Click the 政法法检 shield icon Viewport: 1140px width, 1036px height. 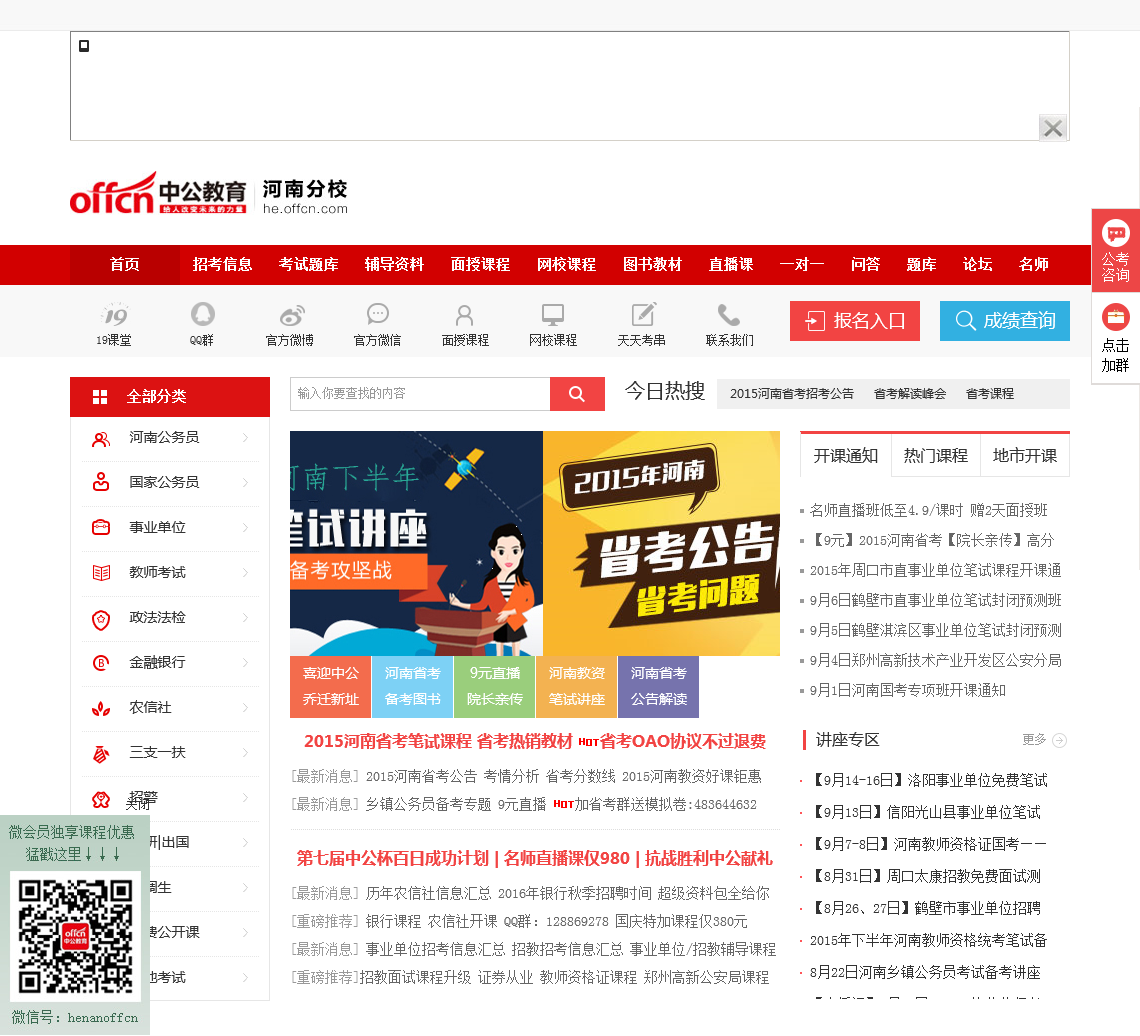101,619
